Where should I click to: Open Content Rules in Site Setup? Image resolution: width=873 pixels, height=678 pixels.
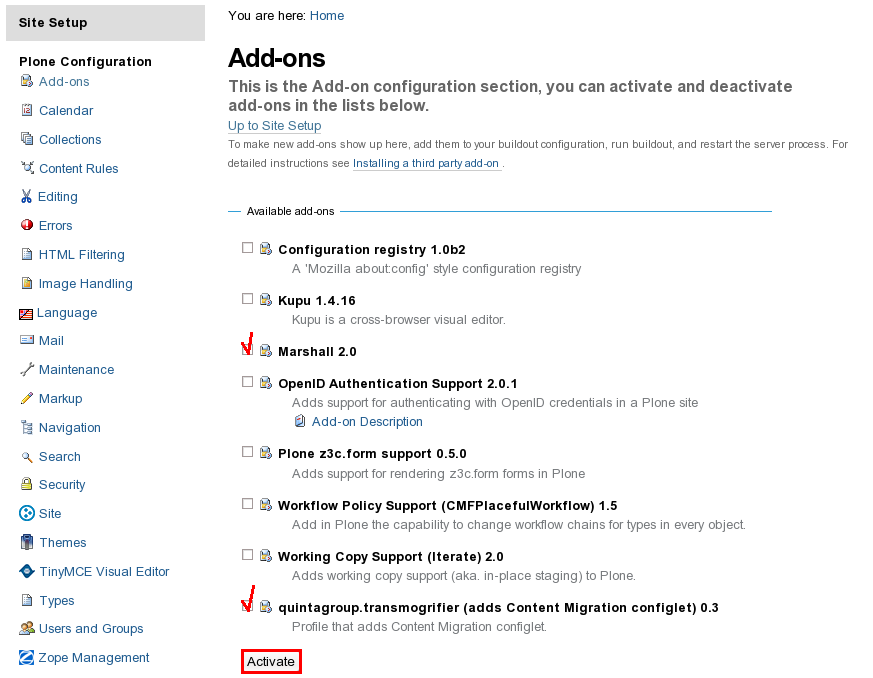(78, 169)
